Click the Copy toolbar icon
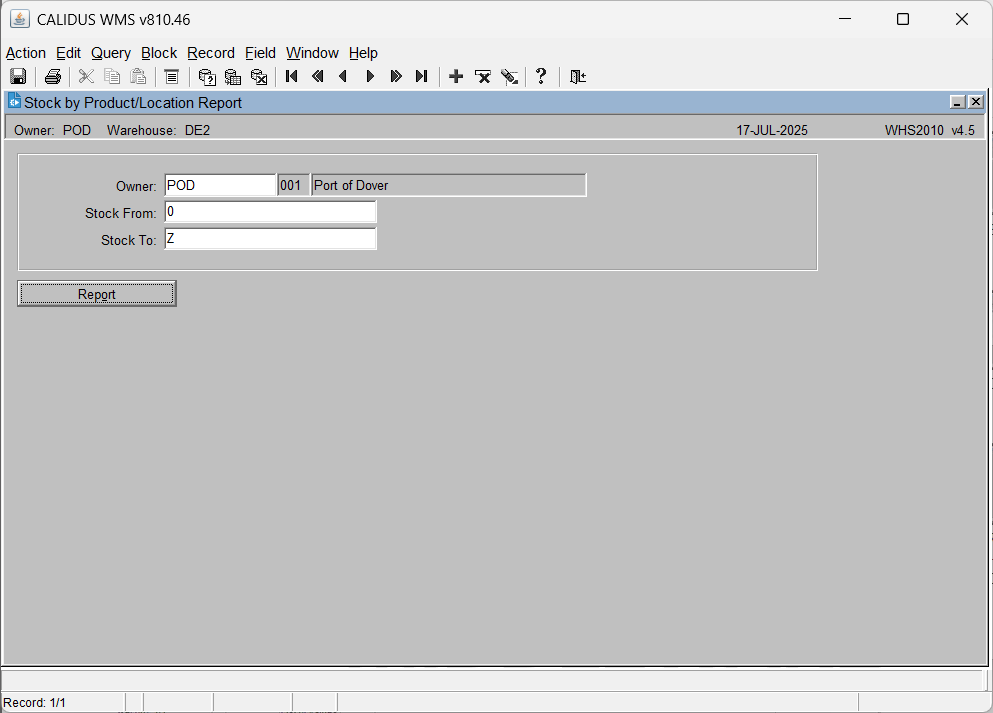 coord(112,77)
